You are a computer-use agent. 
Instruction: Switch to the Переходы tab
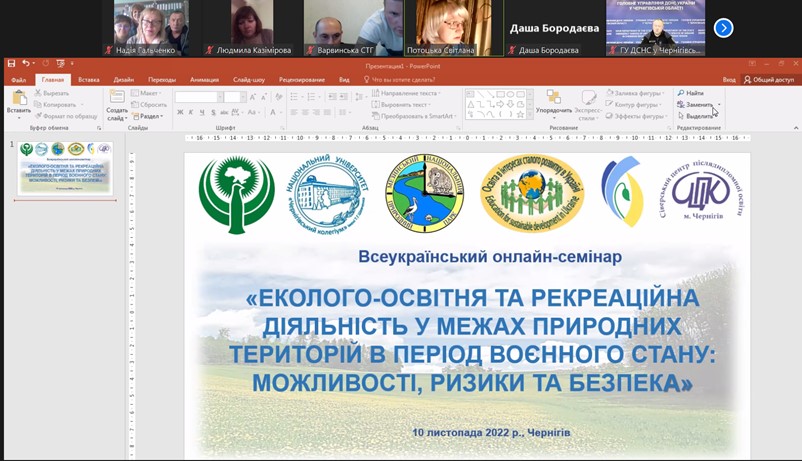click(162, 79)
